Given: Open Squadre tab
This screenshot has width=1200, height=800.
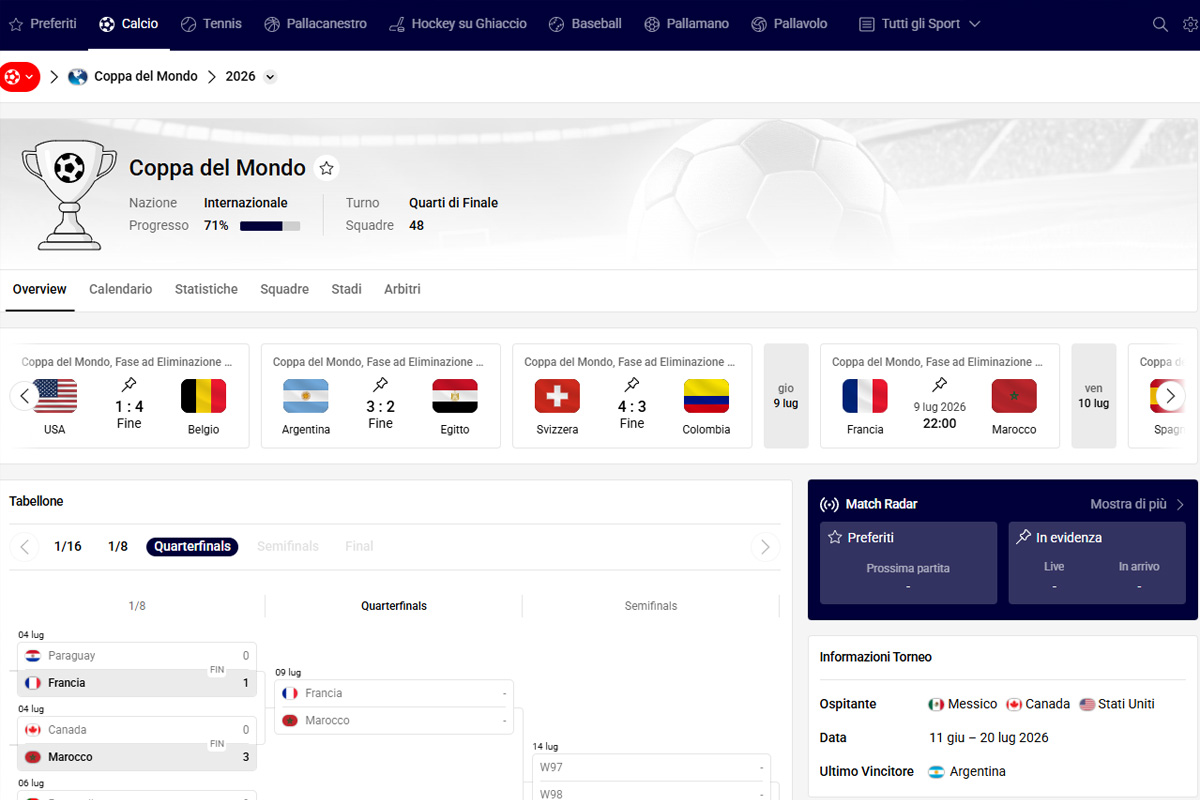Looking at the screenshot, I should pyautogui.click(x=285, y=289).
